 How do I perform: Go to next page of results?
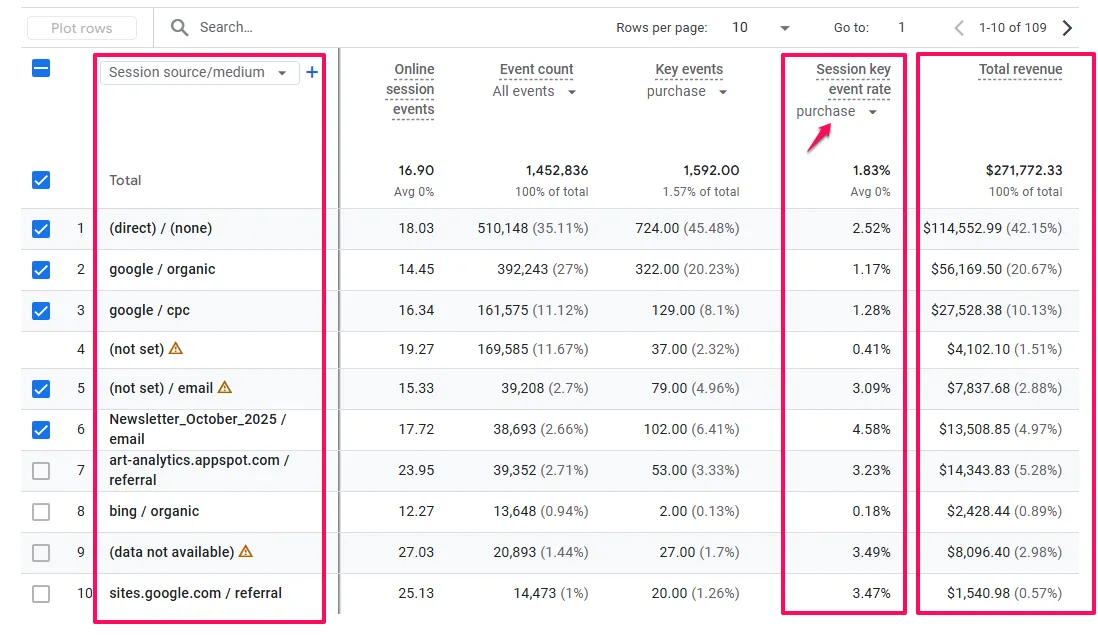coord(1067,28)
